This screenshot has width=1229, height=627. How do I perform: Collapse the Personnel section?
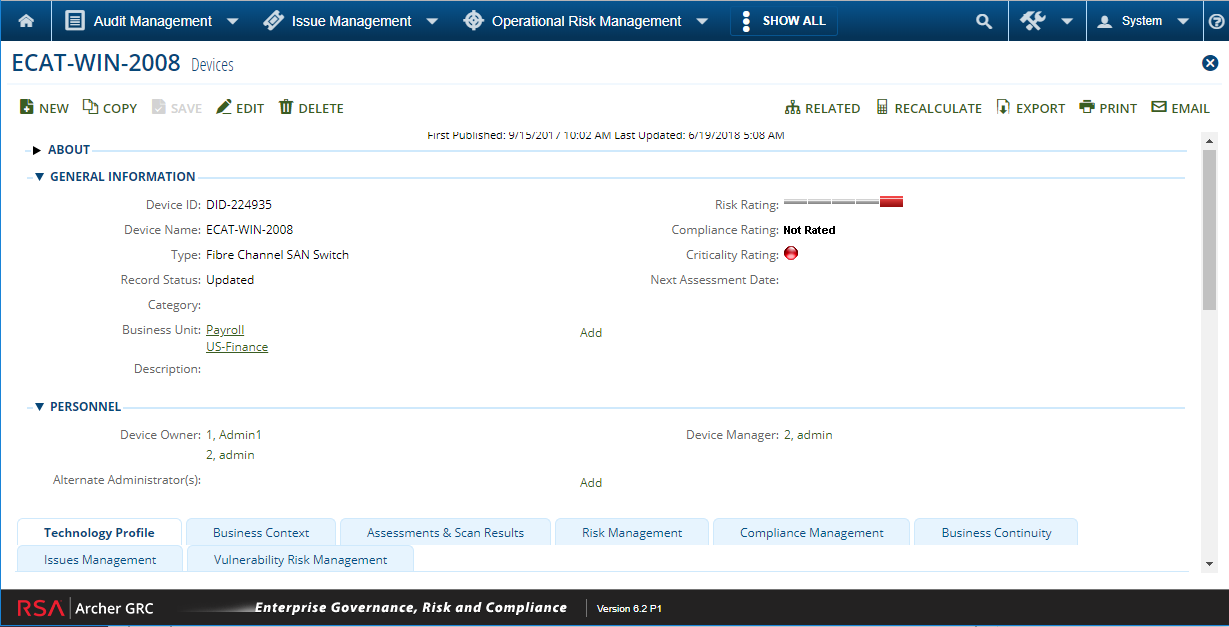pyautogui.click(x=39, y=407)
